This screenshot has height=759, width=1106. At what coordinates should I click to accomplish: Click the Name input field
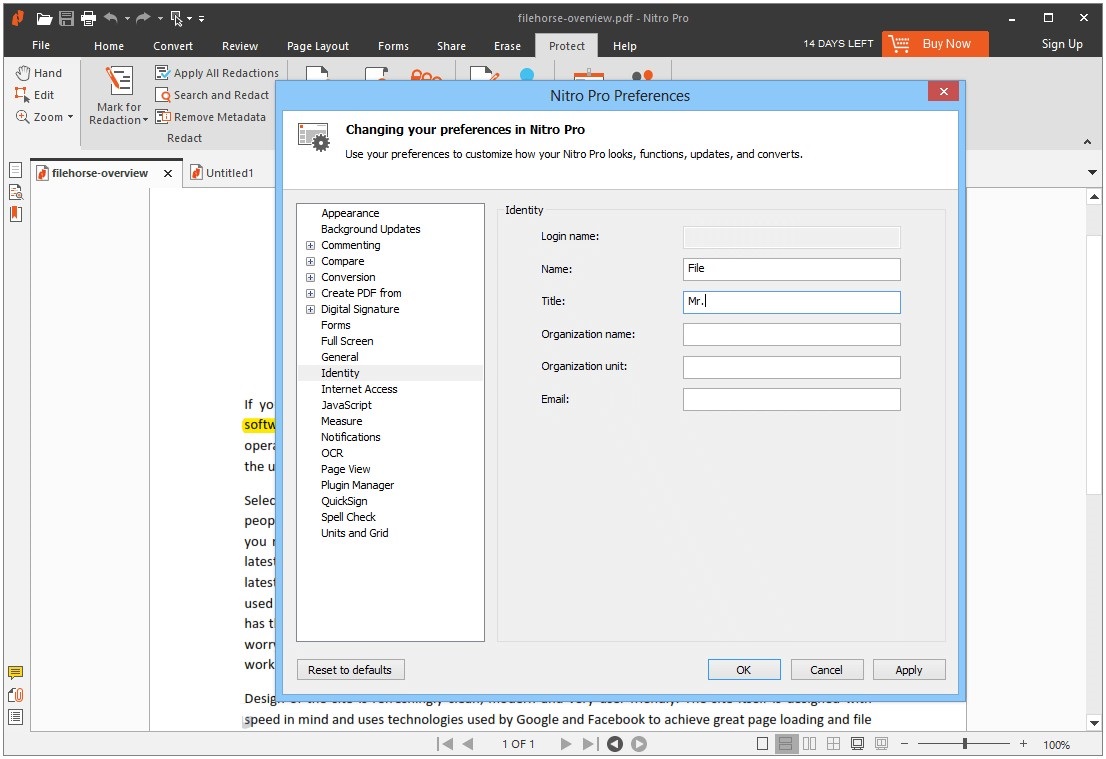791,269
